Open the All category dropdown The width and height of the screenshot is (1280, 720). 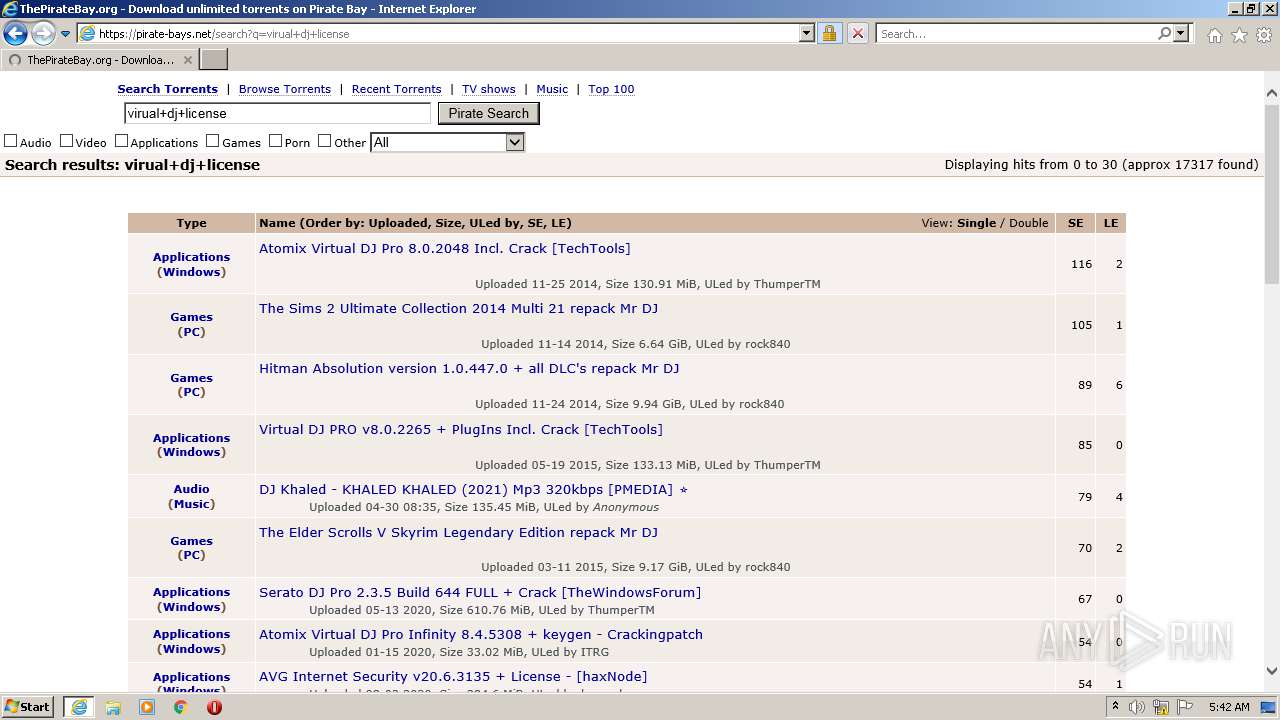[x=447, y=142]
